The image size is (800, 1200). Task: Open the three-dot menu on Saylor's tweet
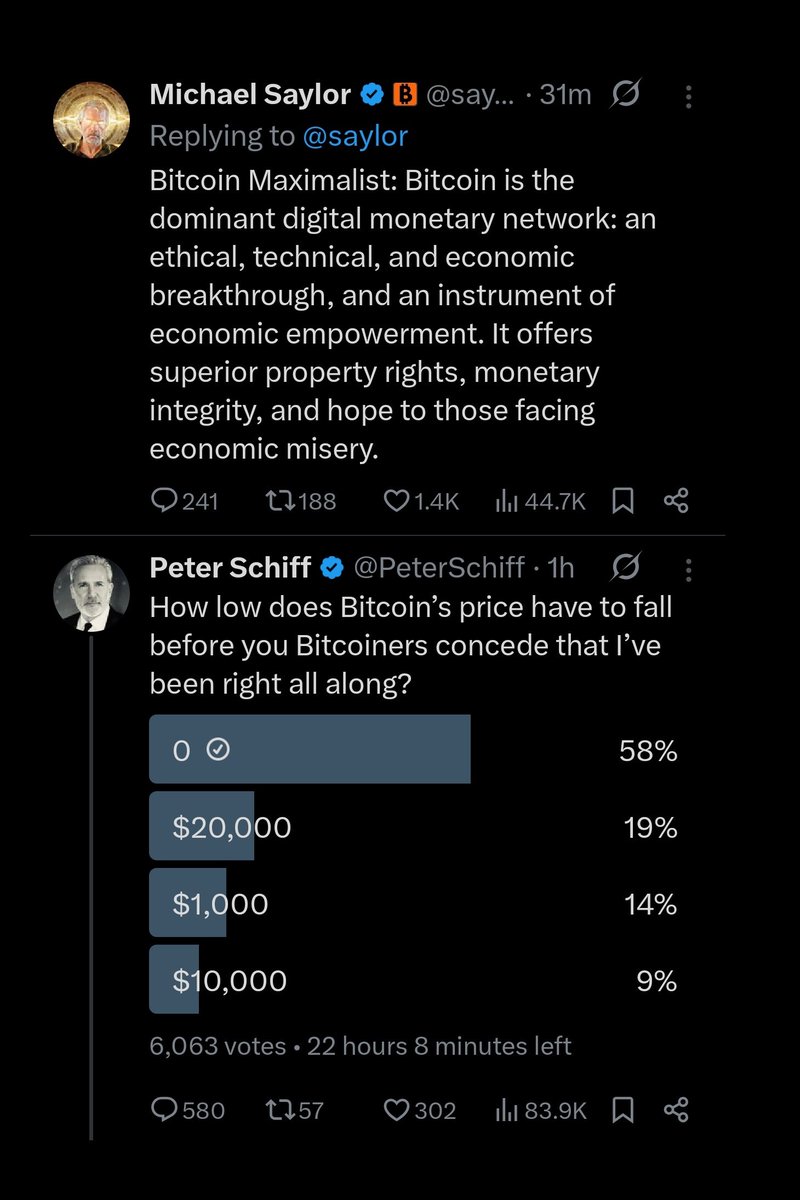pos(688,96)
